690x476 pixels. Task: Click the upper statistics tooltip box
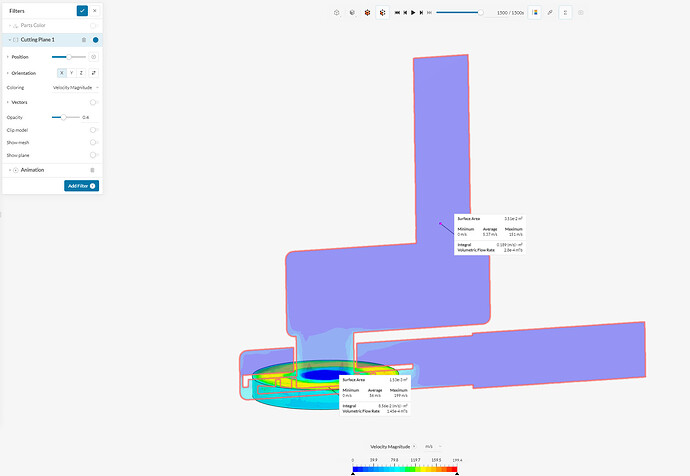tap(490, 234)
